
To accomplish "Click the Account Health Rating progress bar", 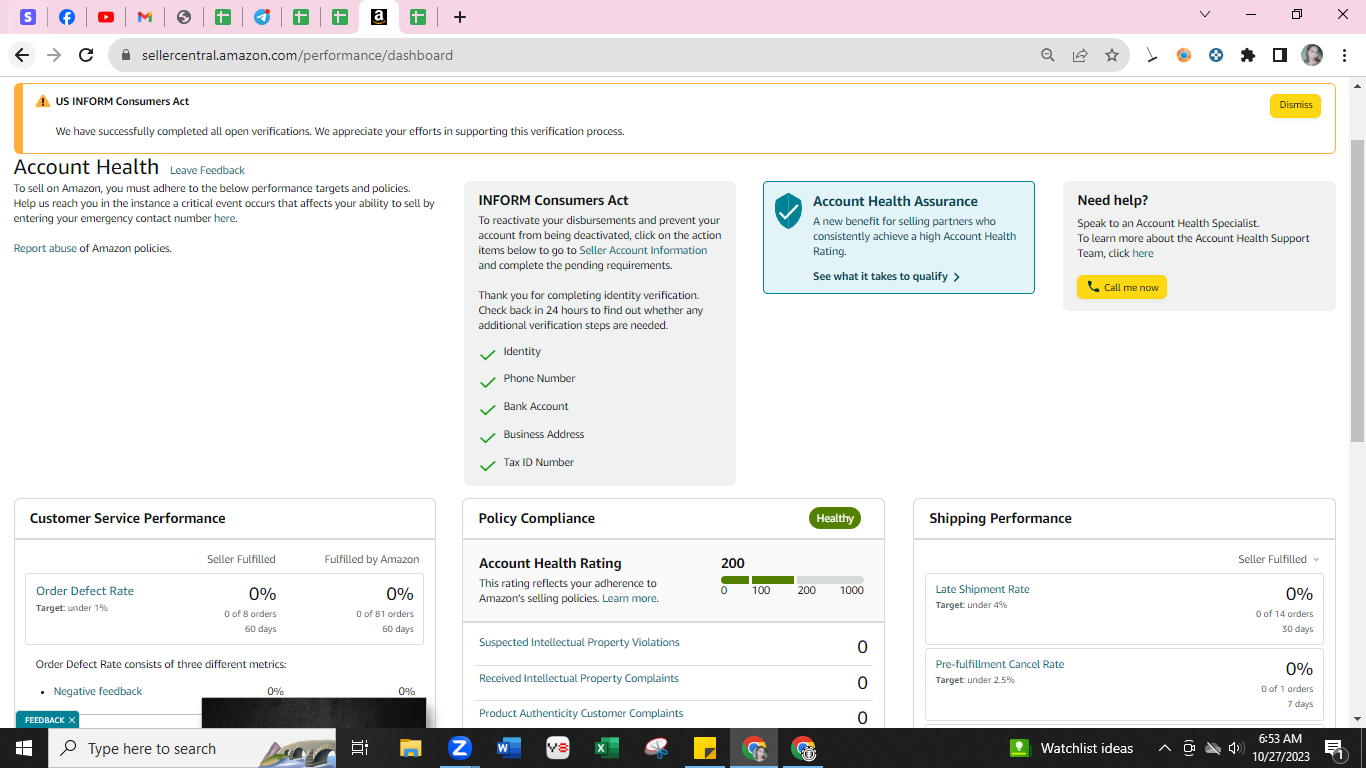I will 792,580.
